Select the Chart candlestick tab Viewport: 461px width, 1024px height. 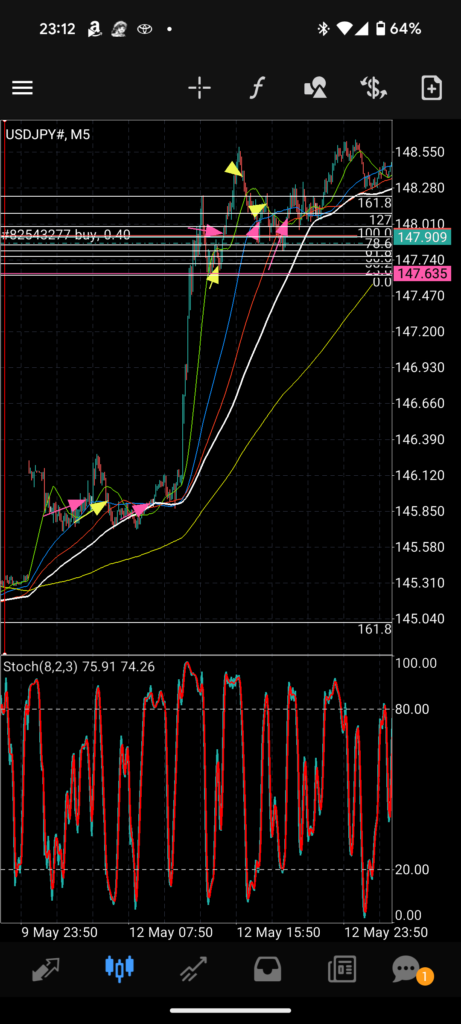tap(120, 968)
